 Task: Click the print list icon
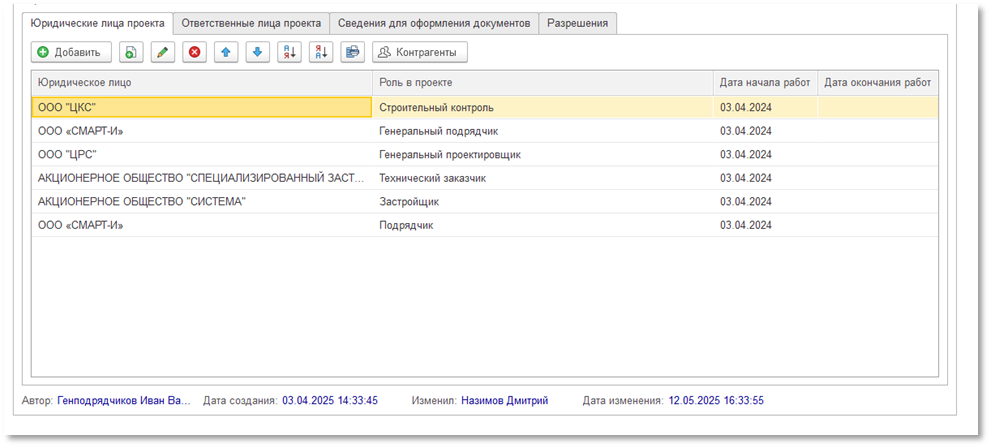pos(353,52)
